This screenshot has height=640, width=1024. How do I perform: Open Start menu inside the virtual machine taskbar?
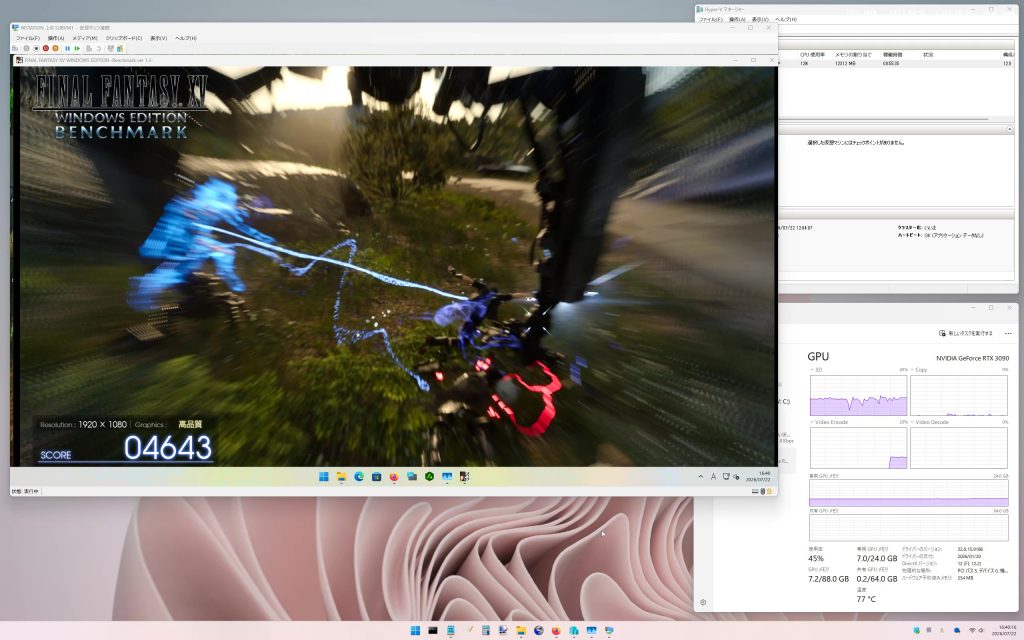(x=323, y=477)
